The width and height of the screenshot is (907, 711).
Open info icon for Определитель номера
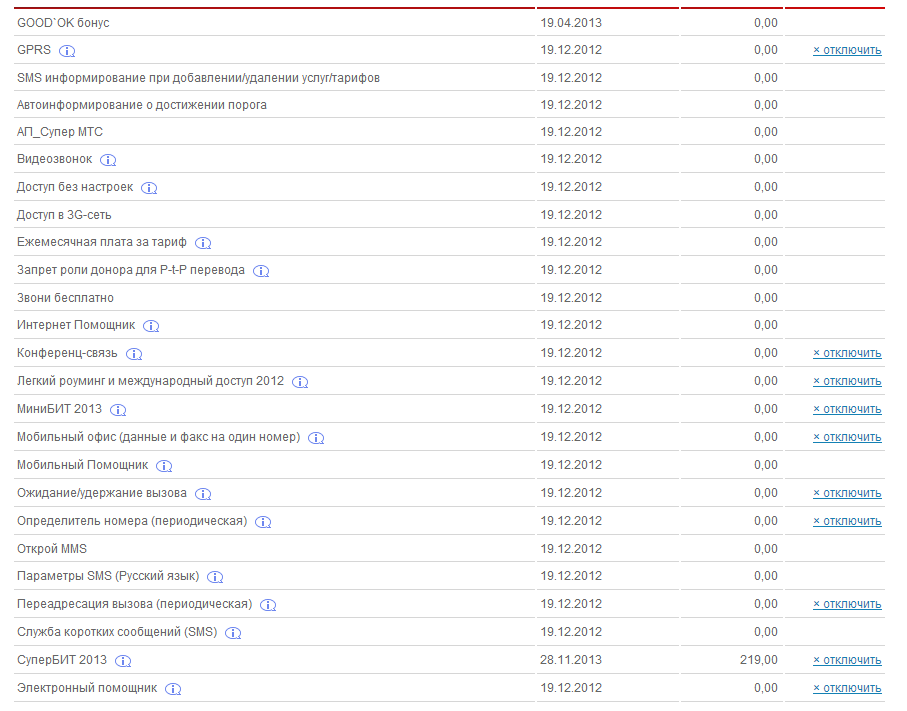pos(264,522)
